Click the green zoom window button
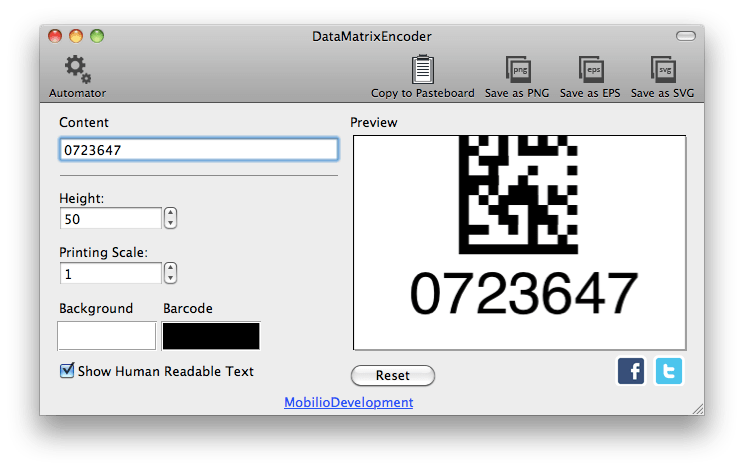The height and width of the screenshot is (470, 744). point(97,36)
